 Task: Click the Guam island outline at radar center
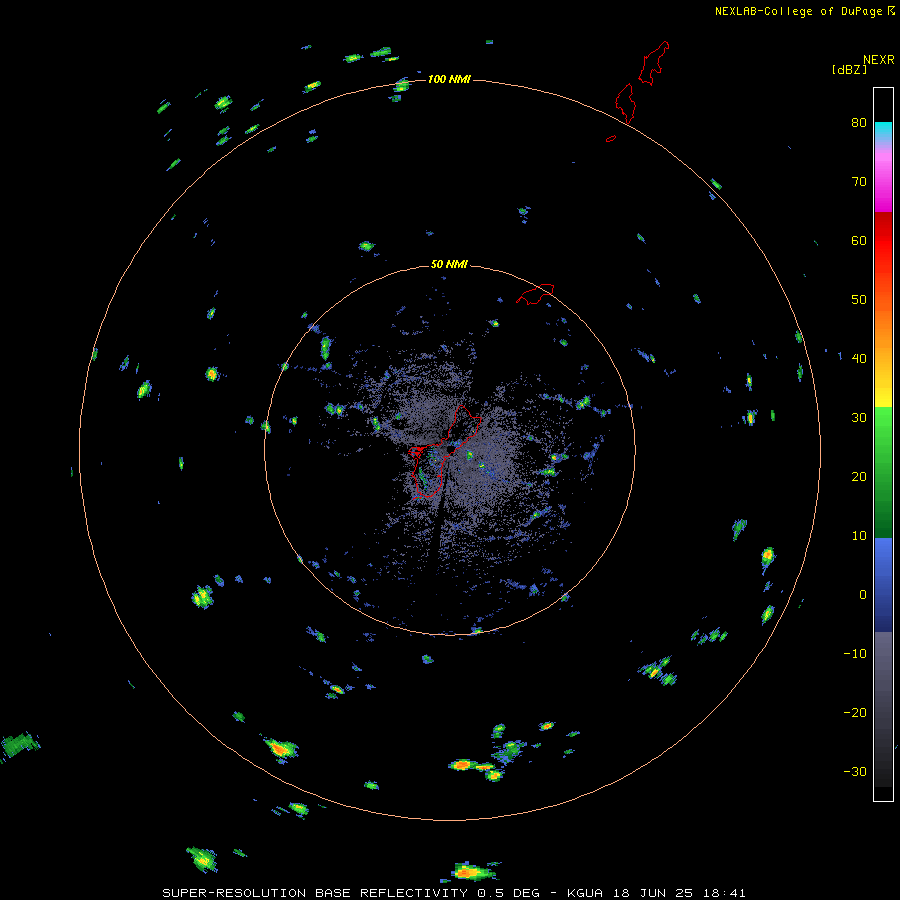(x=445, y=452)
